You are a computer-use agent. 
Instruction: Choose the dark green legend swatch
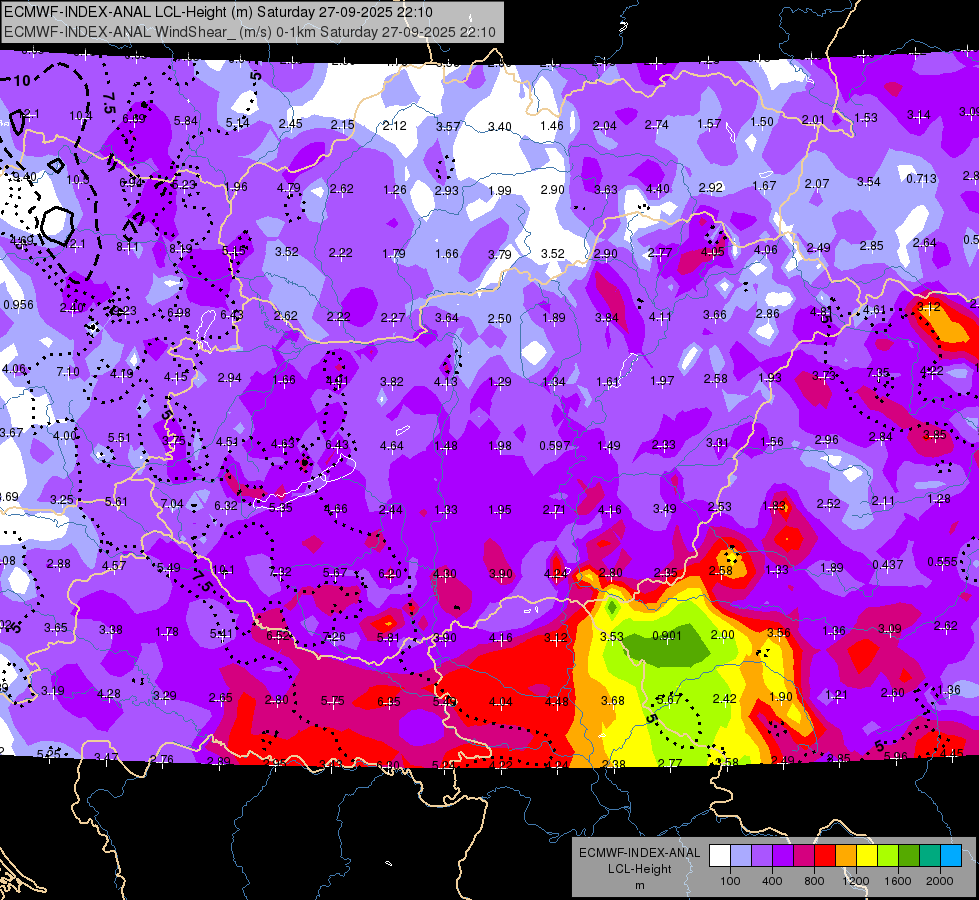[909, 856]
